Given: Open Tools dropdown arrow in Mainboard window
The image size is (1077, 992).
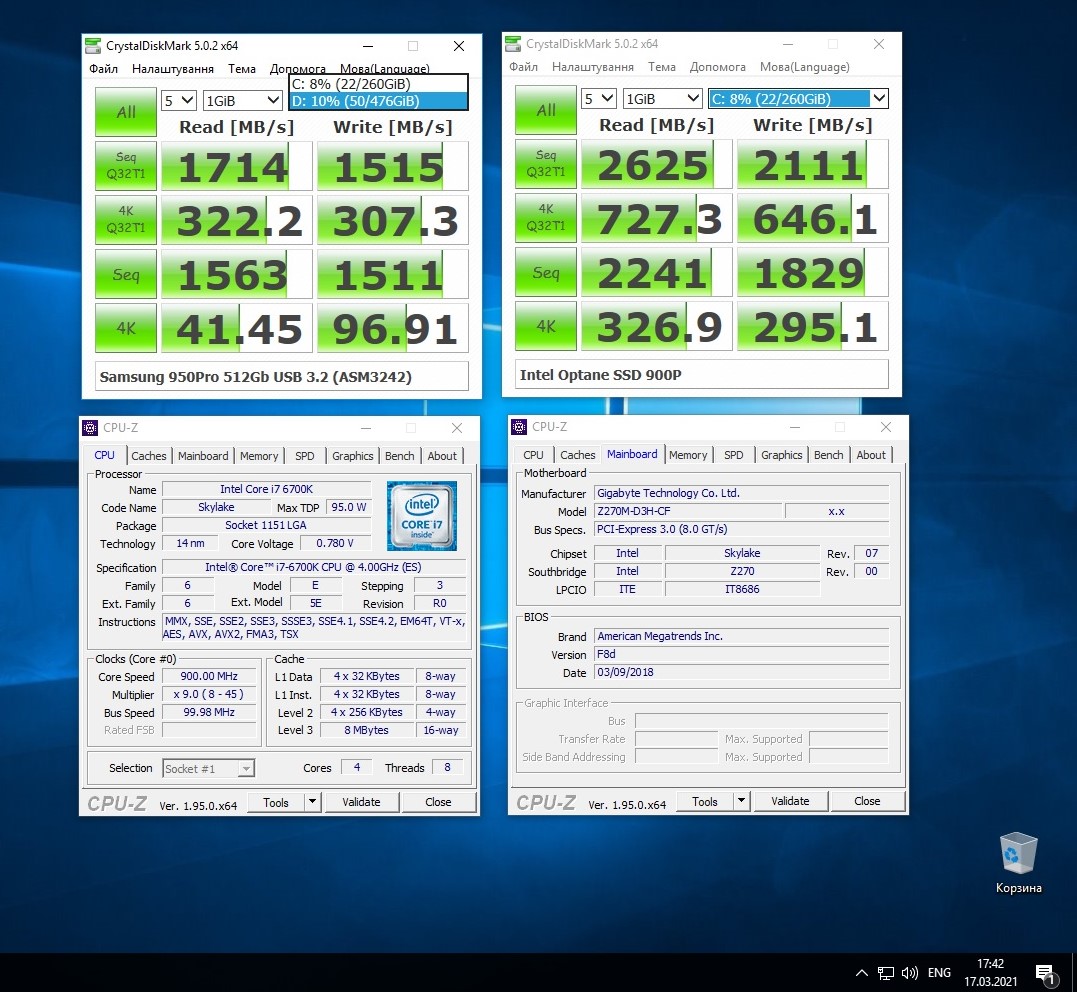Looking at the screenshot, I should click(x=741, y=800).
